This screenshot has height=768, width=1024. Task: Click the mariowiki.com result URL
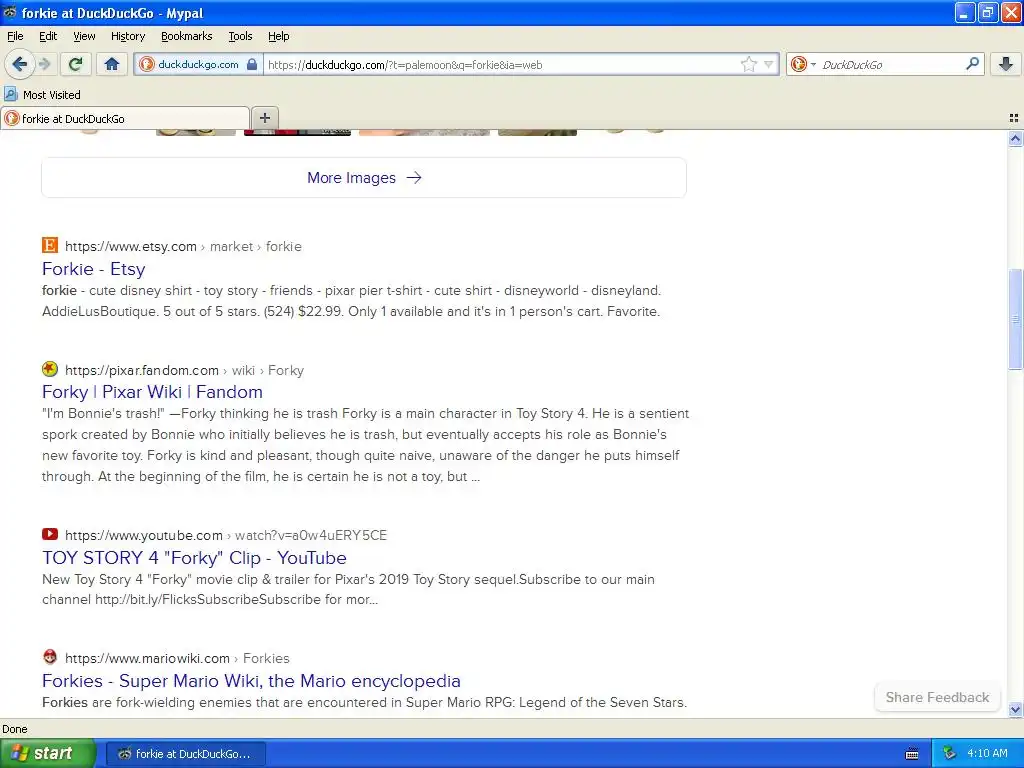tap(177, 658)
